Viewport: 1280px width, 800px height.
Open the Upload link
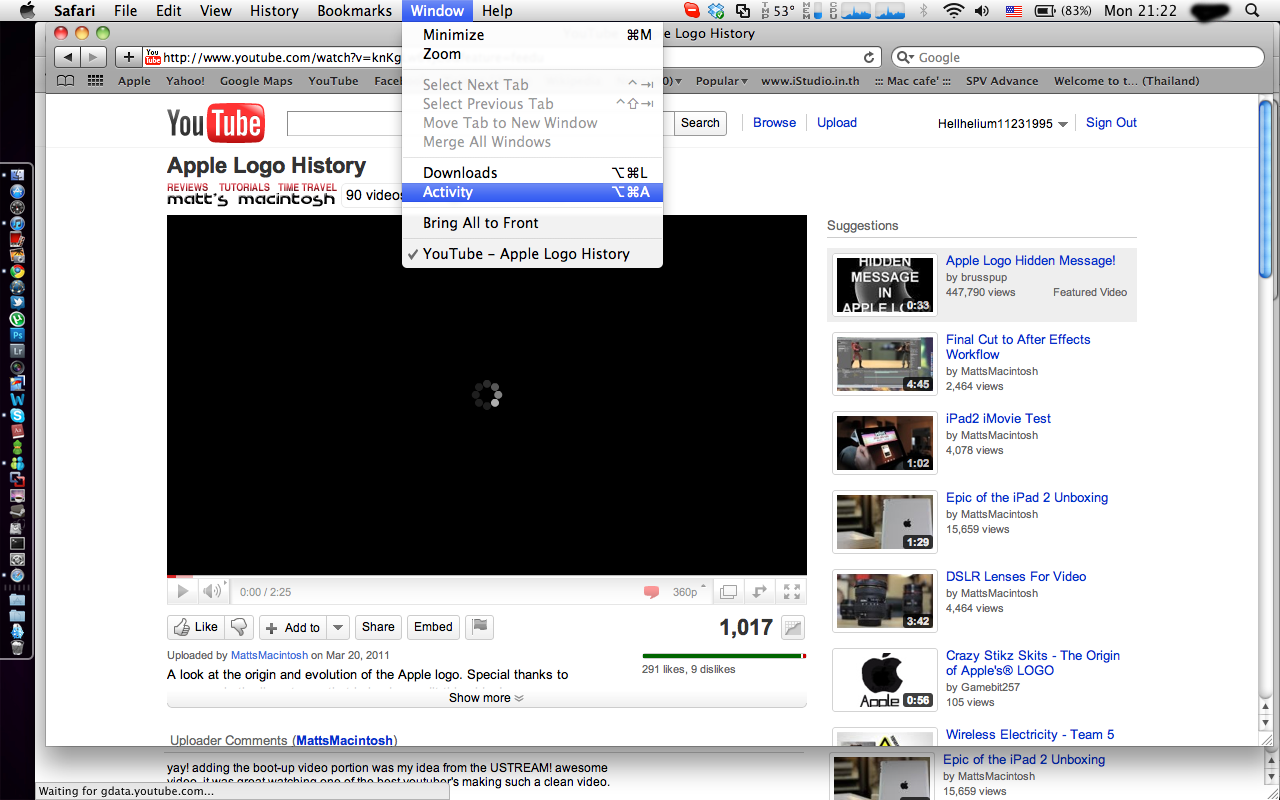[x=837, y=123]
